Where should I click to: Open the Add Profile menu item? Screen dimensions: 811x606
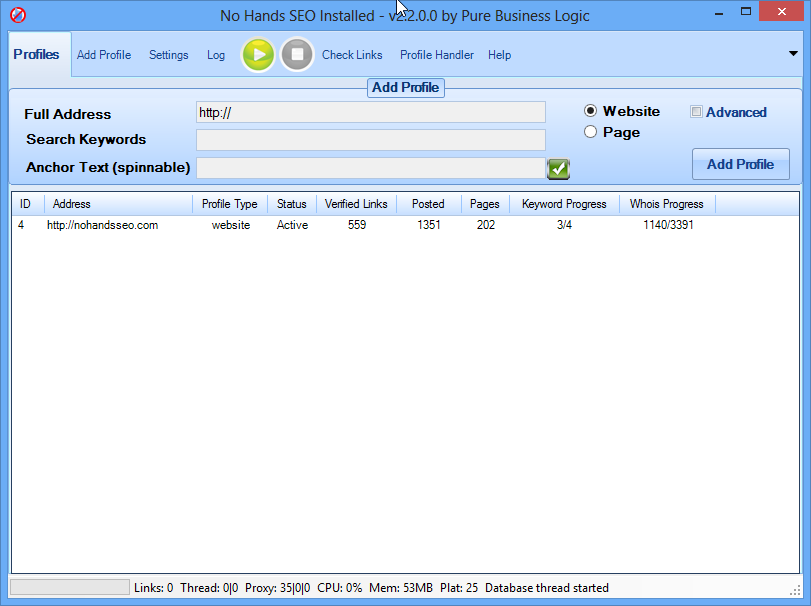click(104, 55)
